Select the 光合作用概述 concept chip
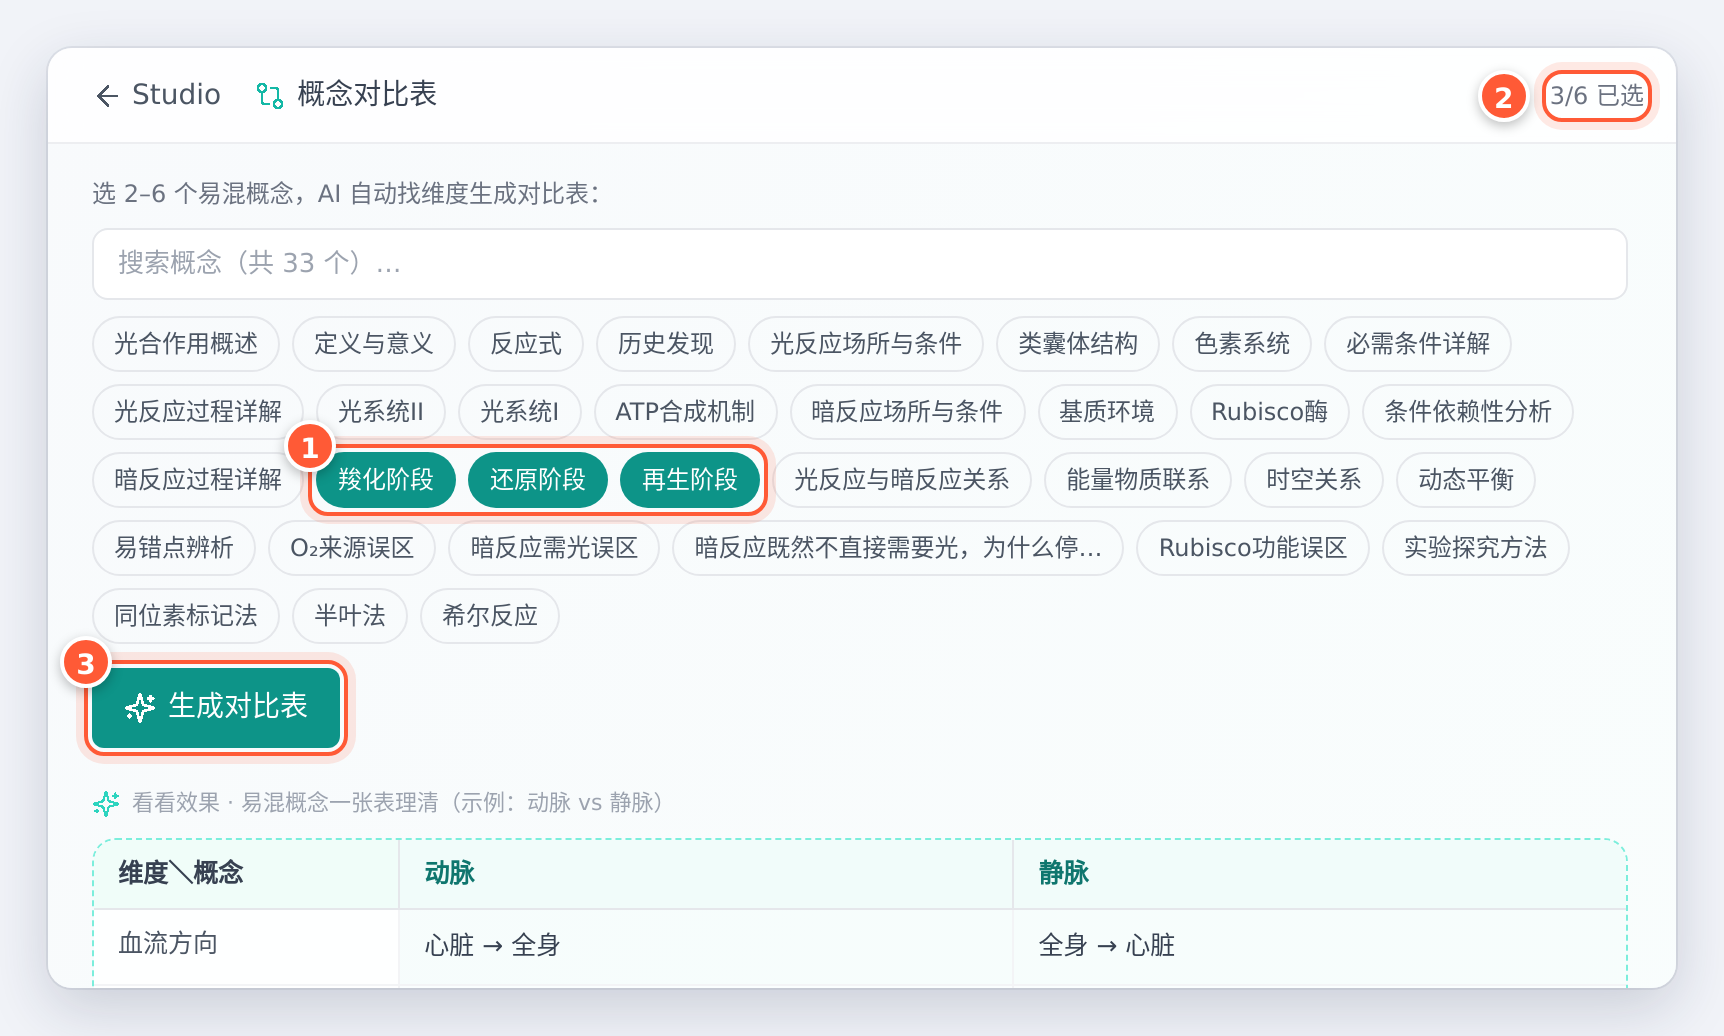This screenshot has width=1724, height=1036. coord(186,344)
